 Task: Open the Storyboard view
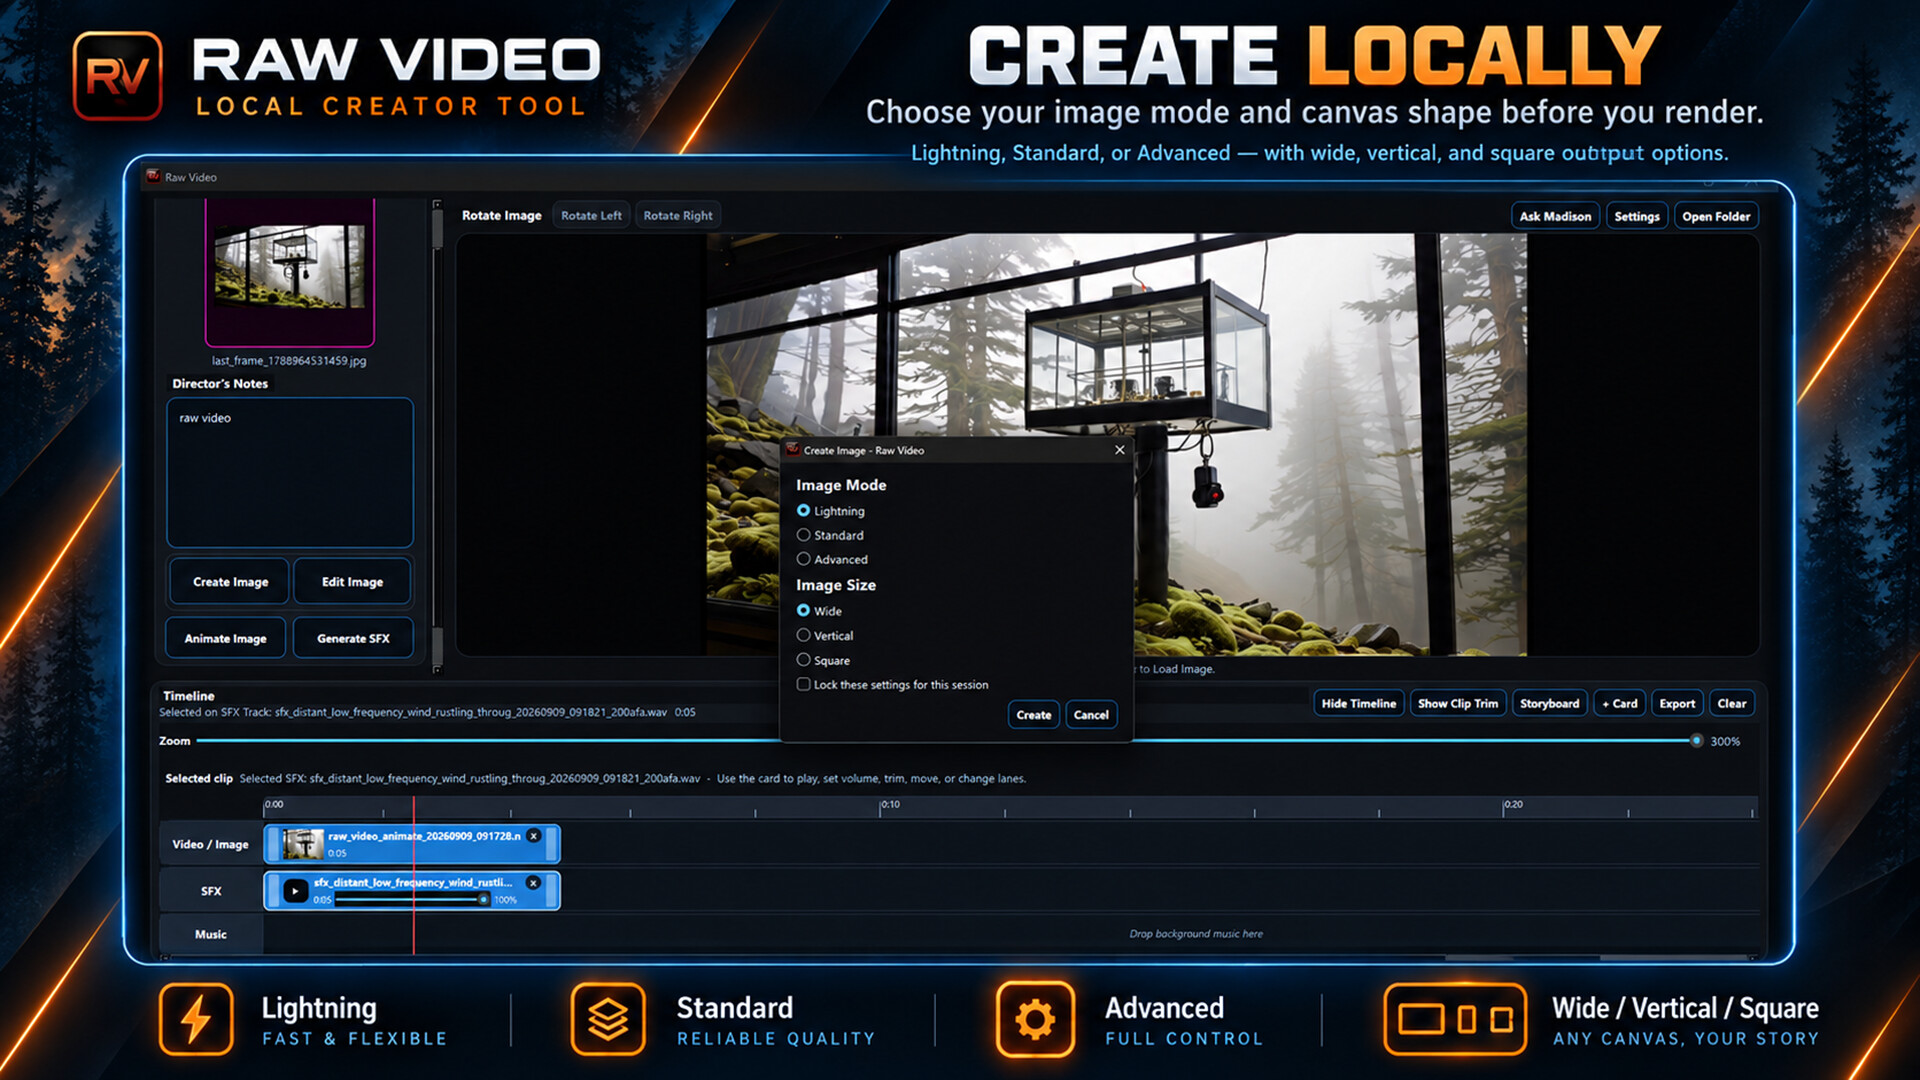point(1550,704)
